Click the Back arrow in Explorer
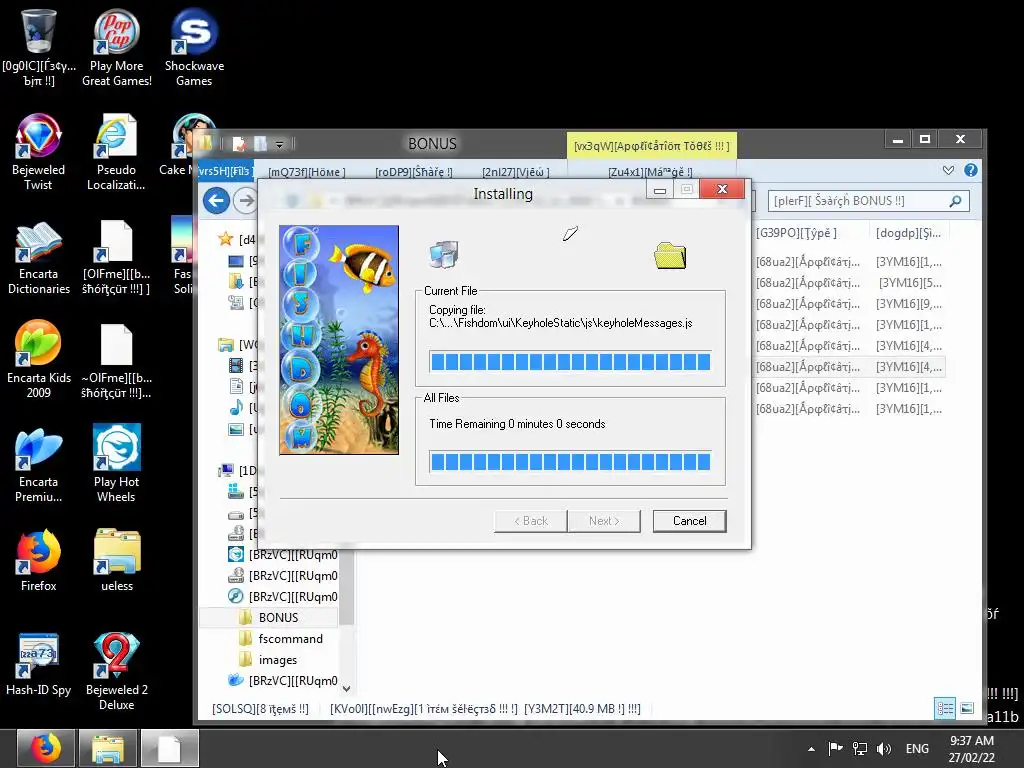This screenshot has width=1024, height=768. point(216,200)
